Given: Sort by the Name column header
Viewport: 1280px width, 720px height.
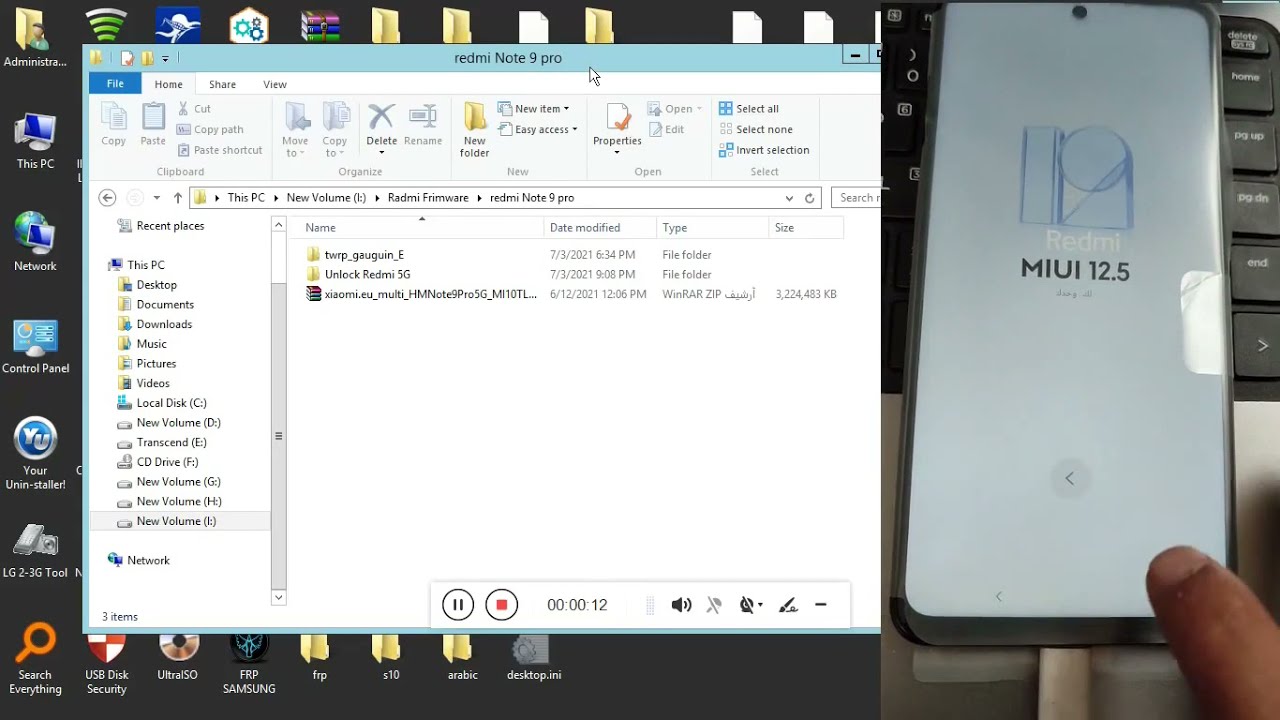Looking at the screenshot, I should tap(420, 228).
